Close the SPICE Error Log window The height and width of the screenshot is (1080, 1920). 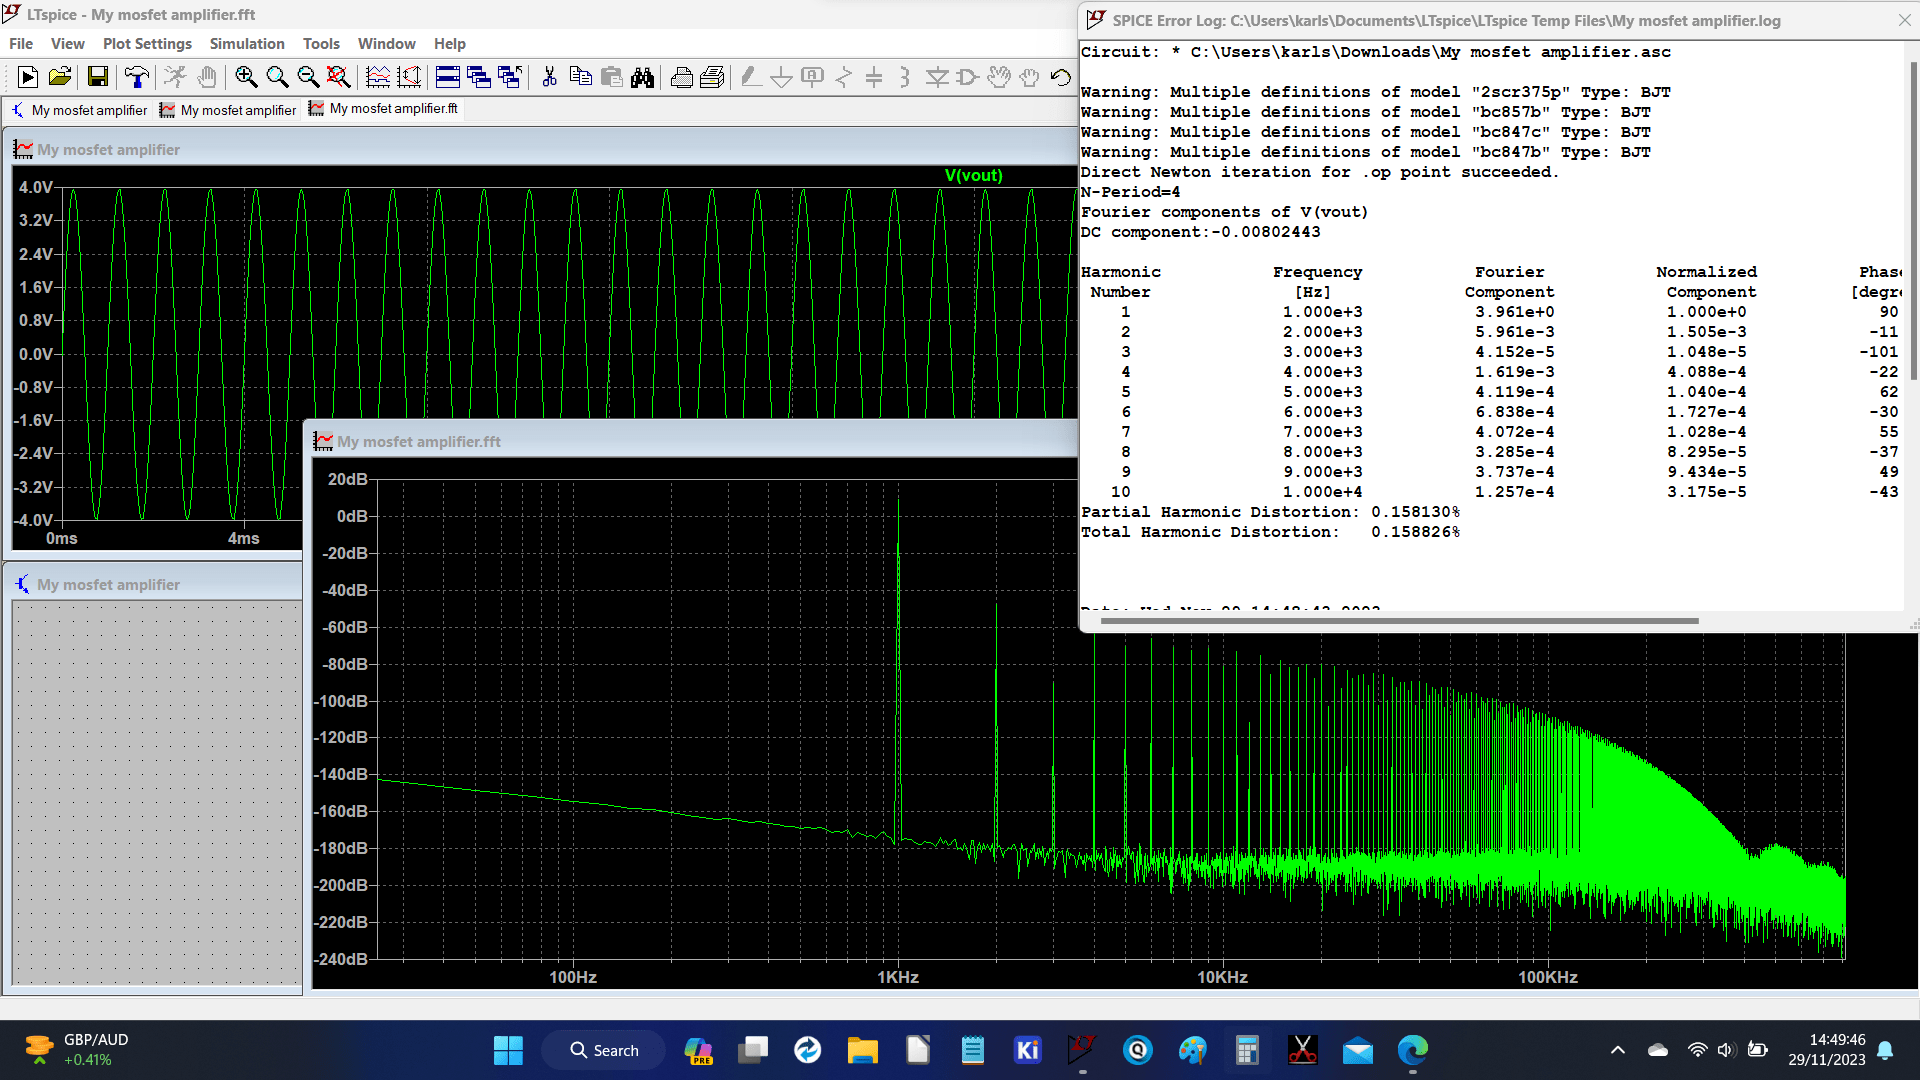[x=1904, y=20]
